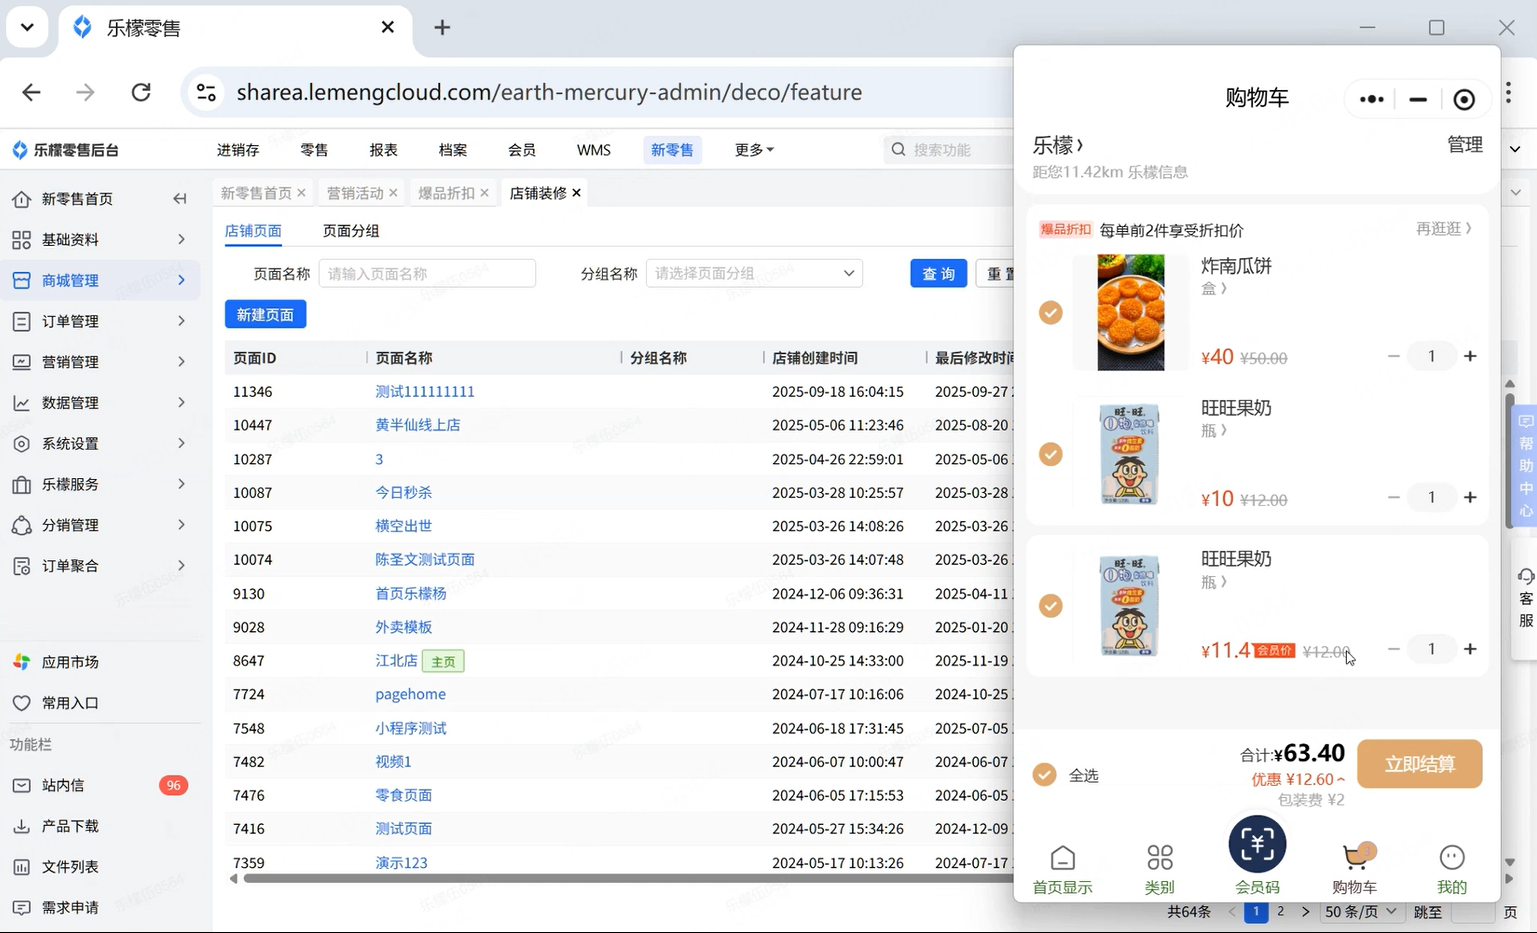The height and width of the screenshot is (933, 1537).
Task: Open the 报表 top menu
Action: point(383,150)
